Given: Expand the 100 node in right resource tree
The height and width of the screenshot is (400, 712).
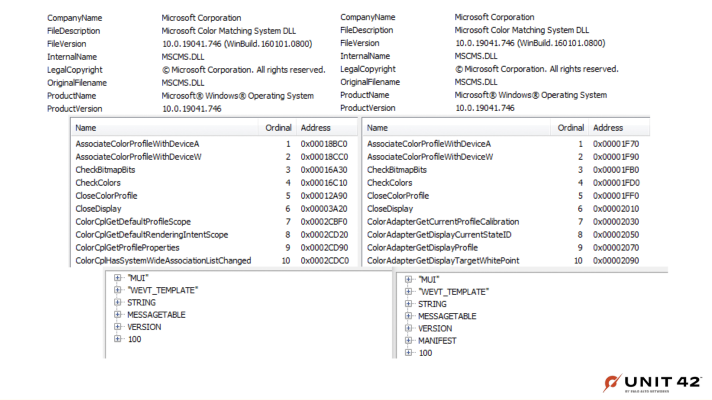Looking at the screenshot, I should (x=408, y=353).
